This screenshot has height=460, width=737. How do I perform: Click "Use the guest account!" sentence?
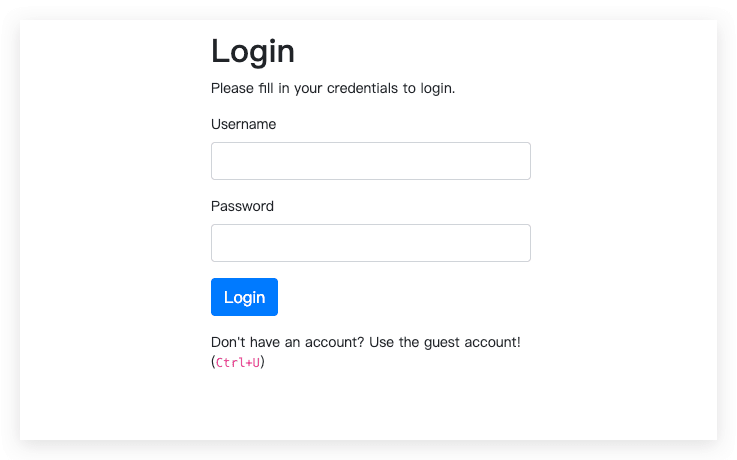click(x=445, y=342)
